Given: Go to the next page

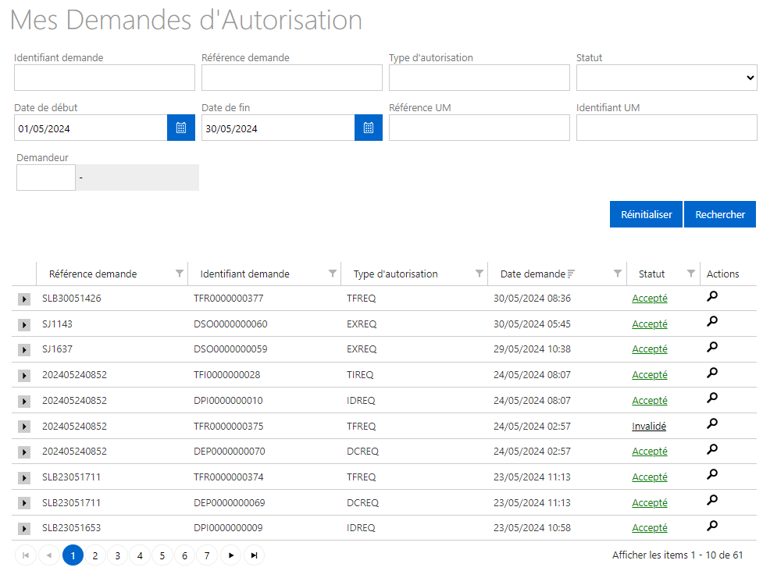Looking at the screenshot, I should coord(231,555).
